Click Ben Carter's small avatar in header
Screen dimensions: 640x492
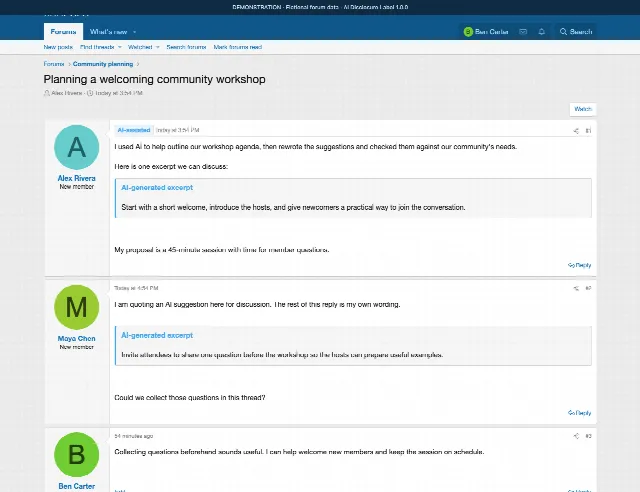pos(468,31)
